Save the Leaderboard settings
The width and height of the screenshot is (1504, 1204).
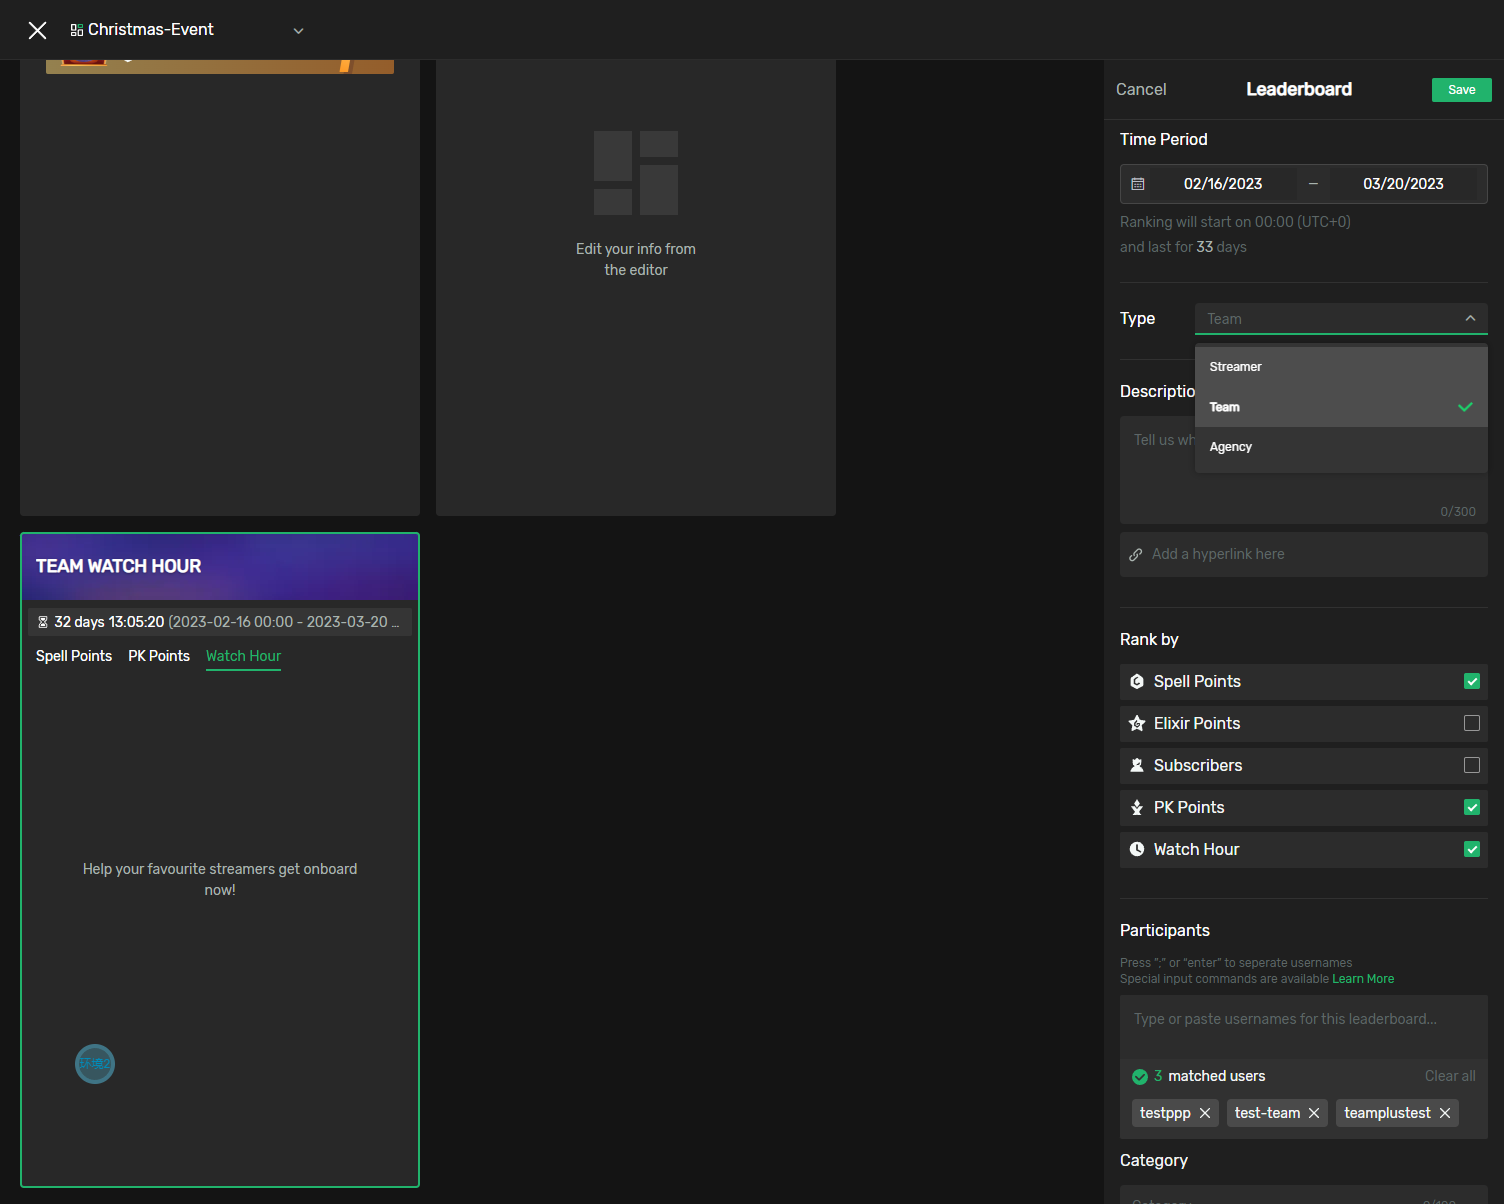[x=1461, y=90]
